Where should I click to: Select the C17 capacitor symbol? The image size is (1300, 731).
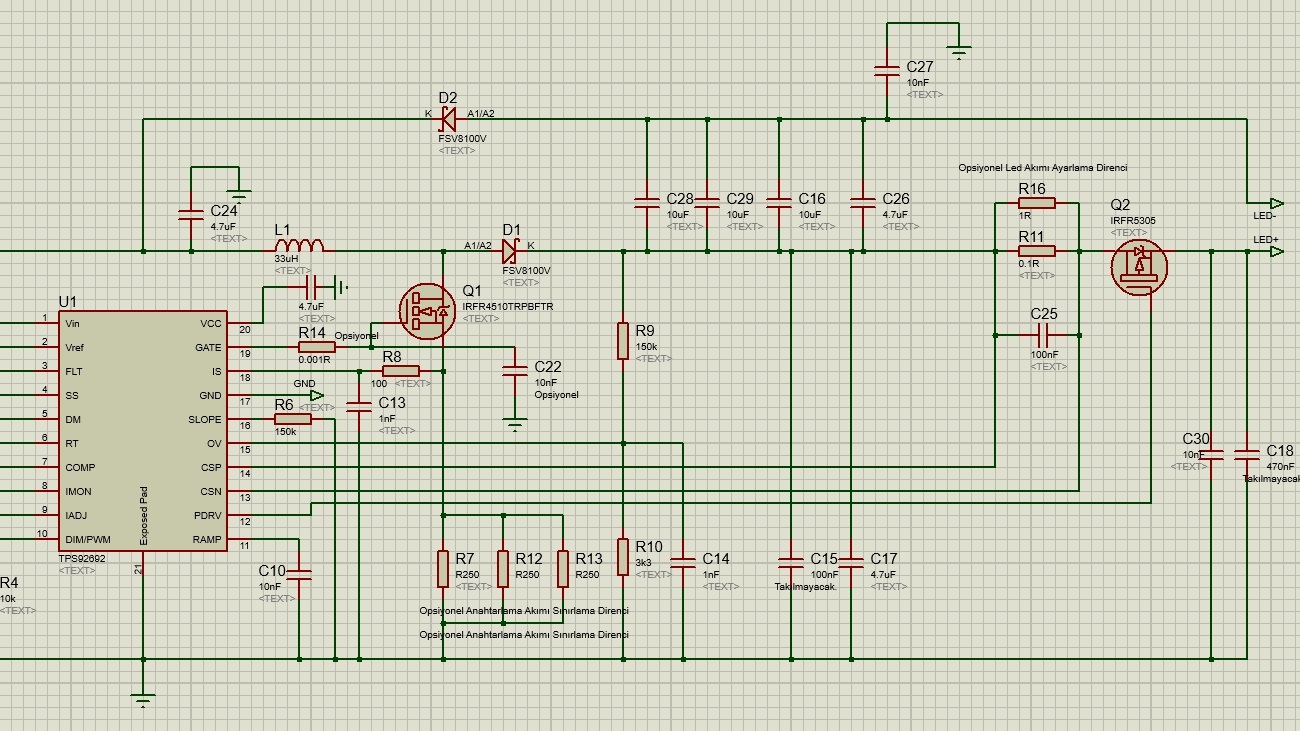click(851, 563)
